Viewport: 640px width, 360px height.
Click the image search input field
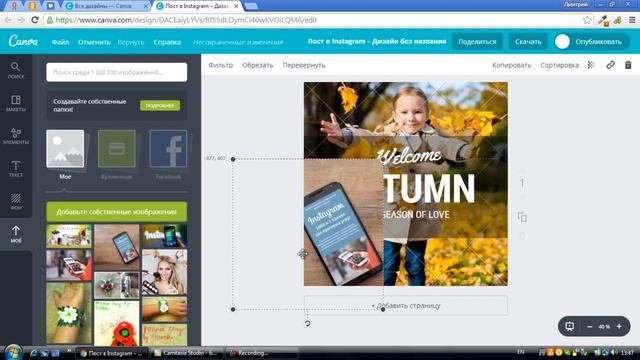tap(117, 72)
